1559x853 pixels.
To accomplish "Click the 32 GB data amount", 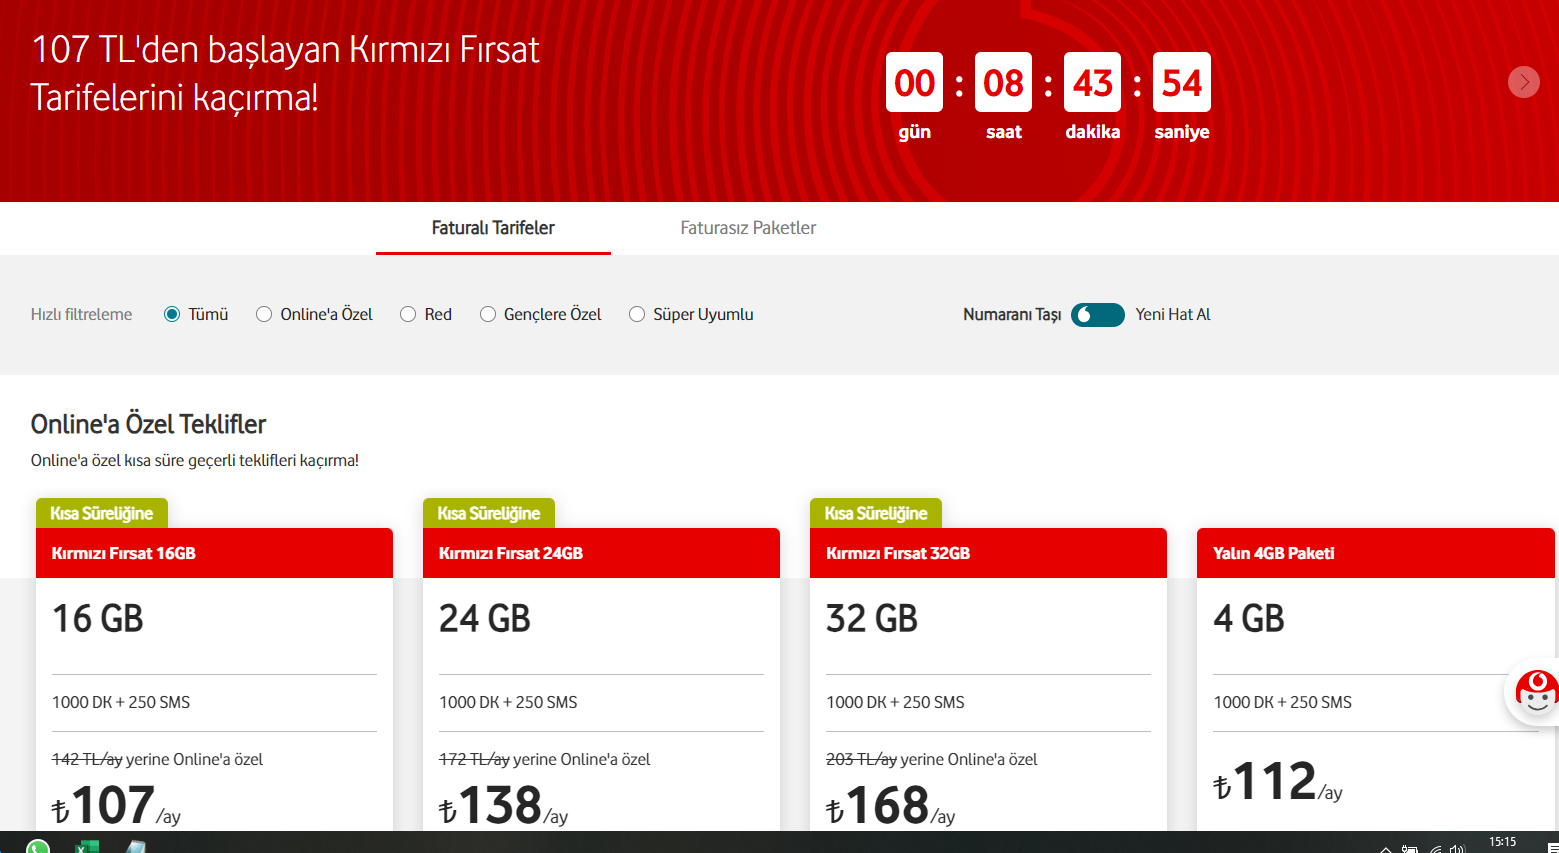I will 872,619.
